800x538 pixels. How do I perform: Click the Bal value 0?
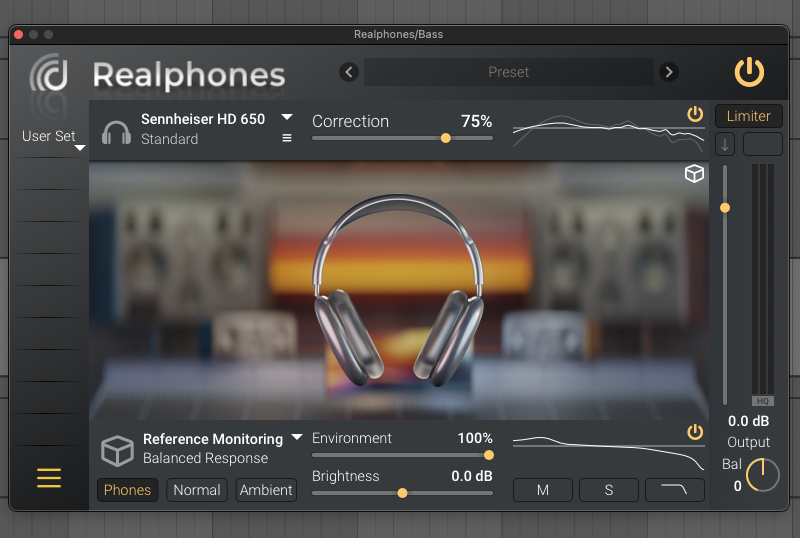737,486
